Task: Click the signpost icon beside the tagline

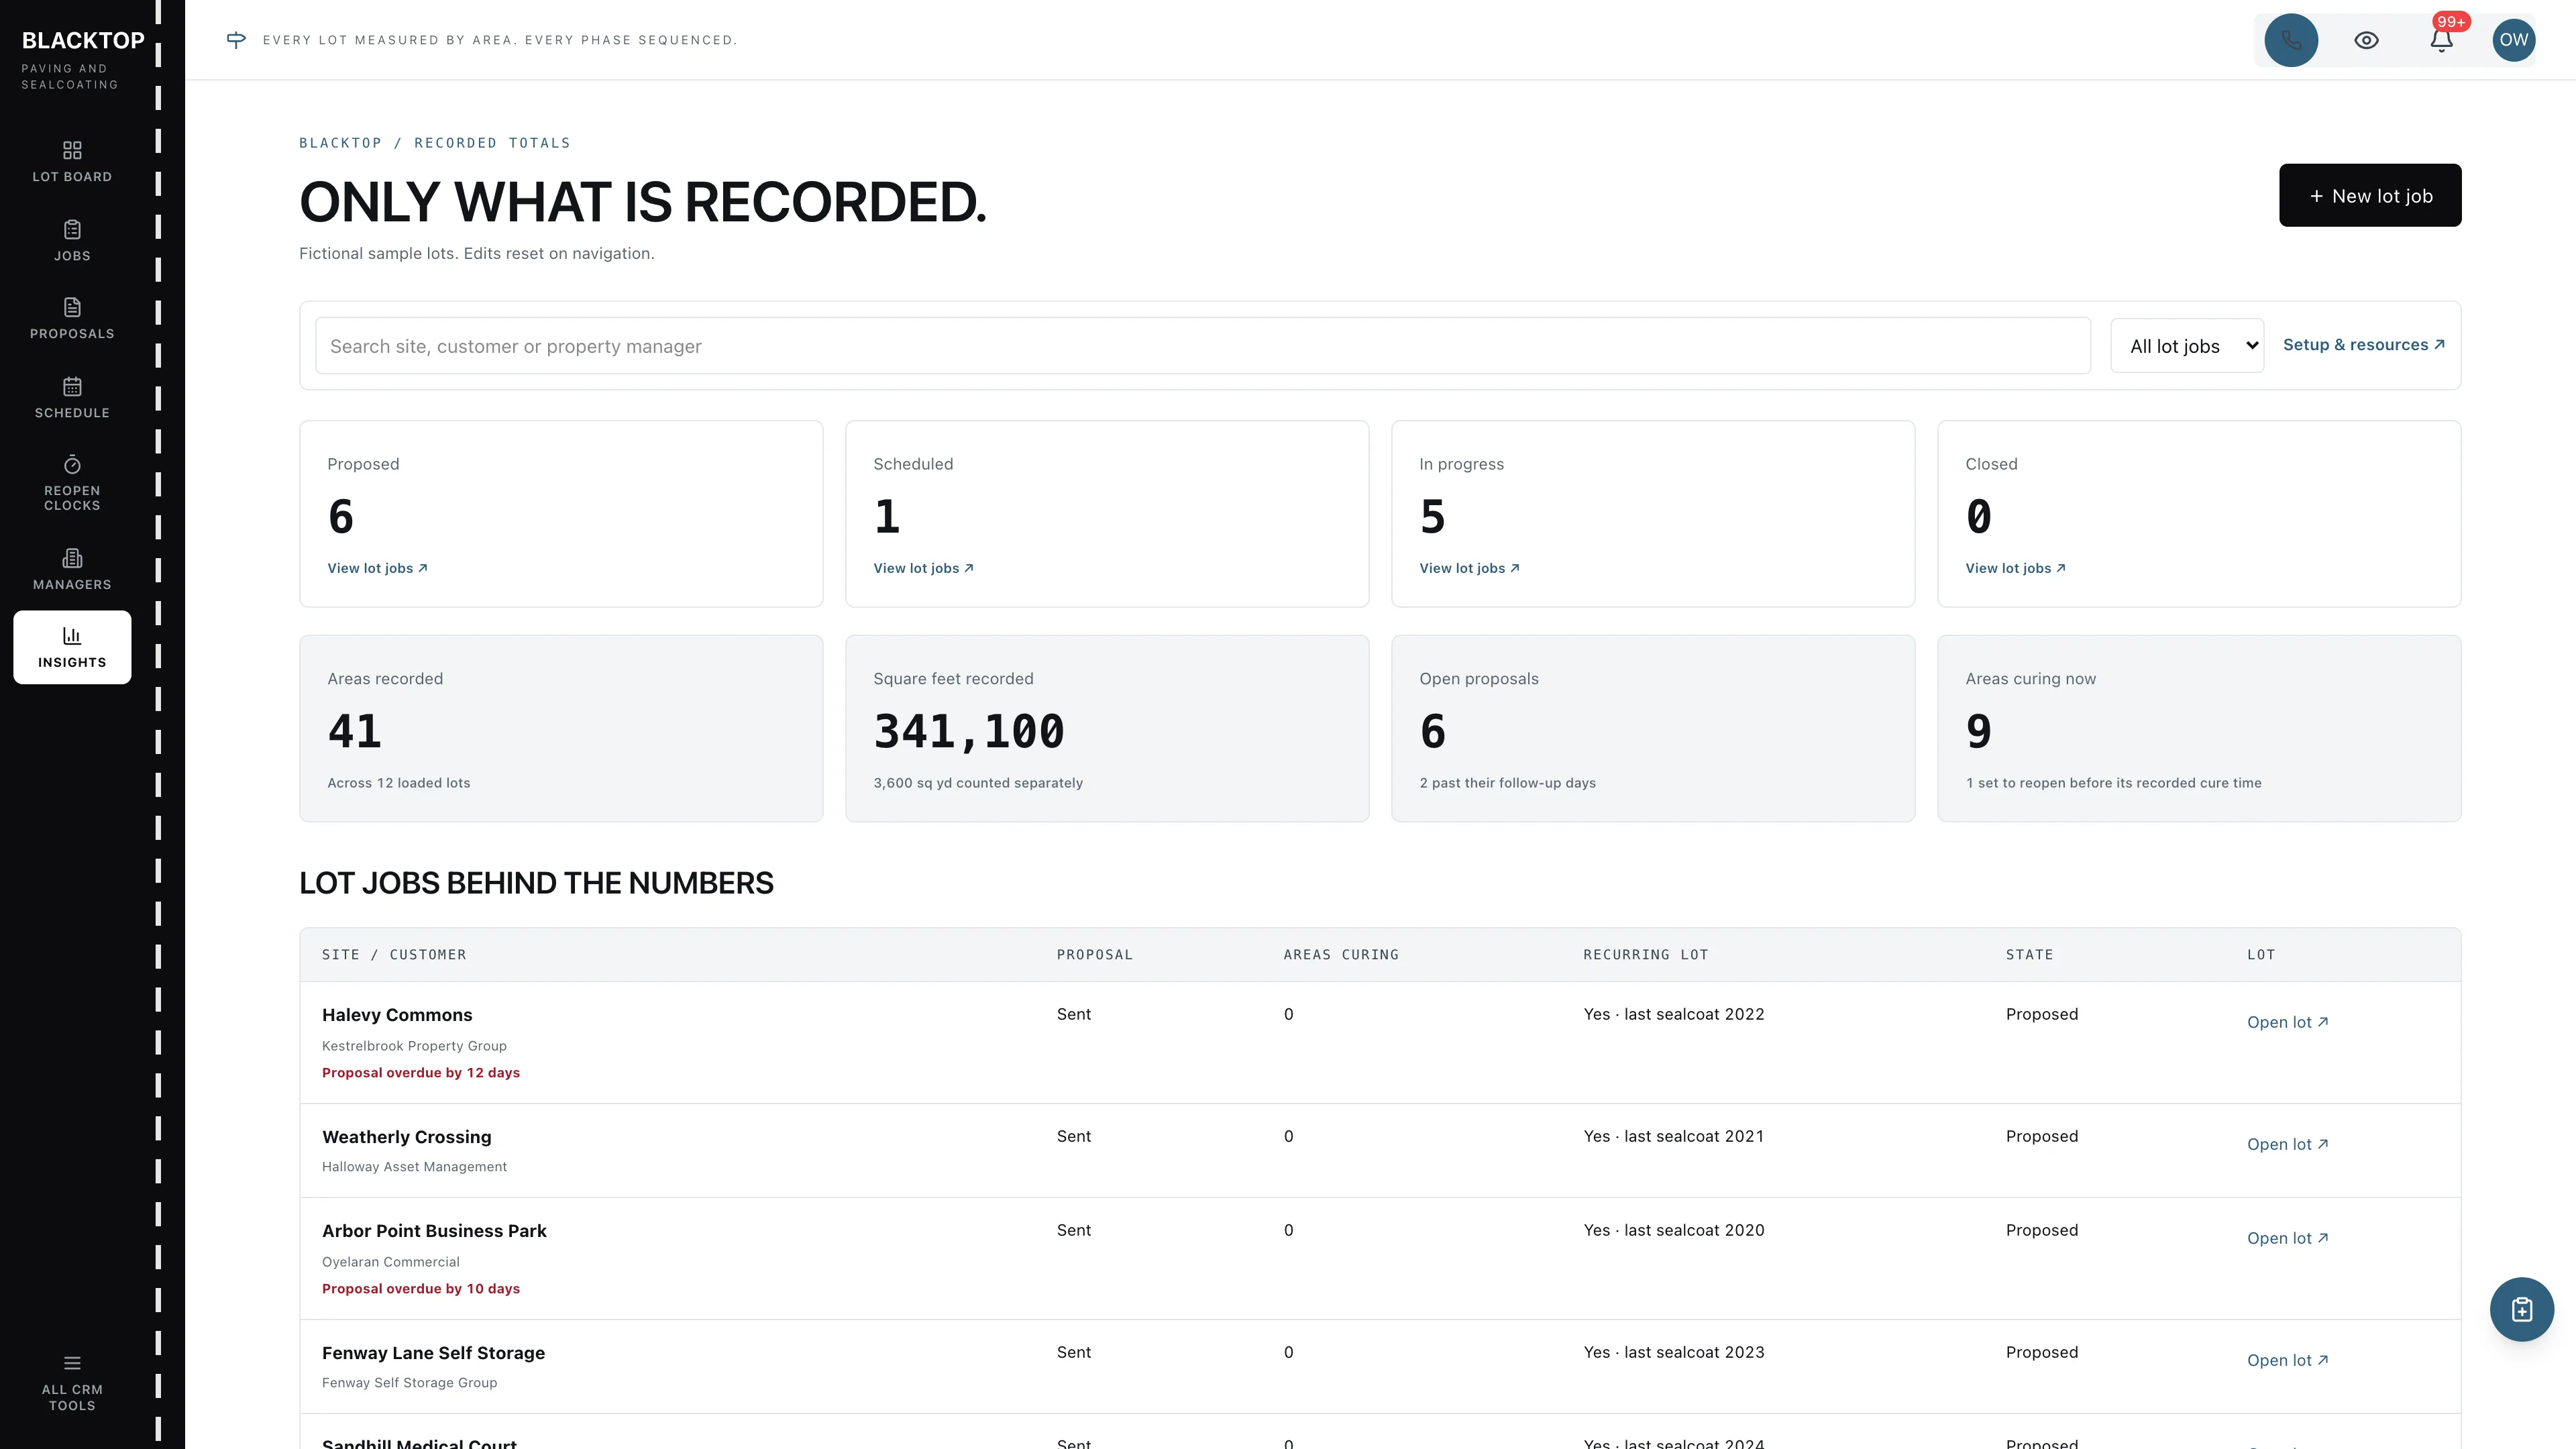Action: pyautogui.click(x=236, y=40)
